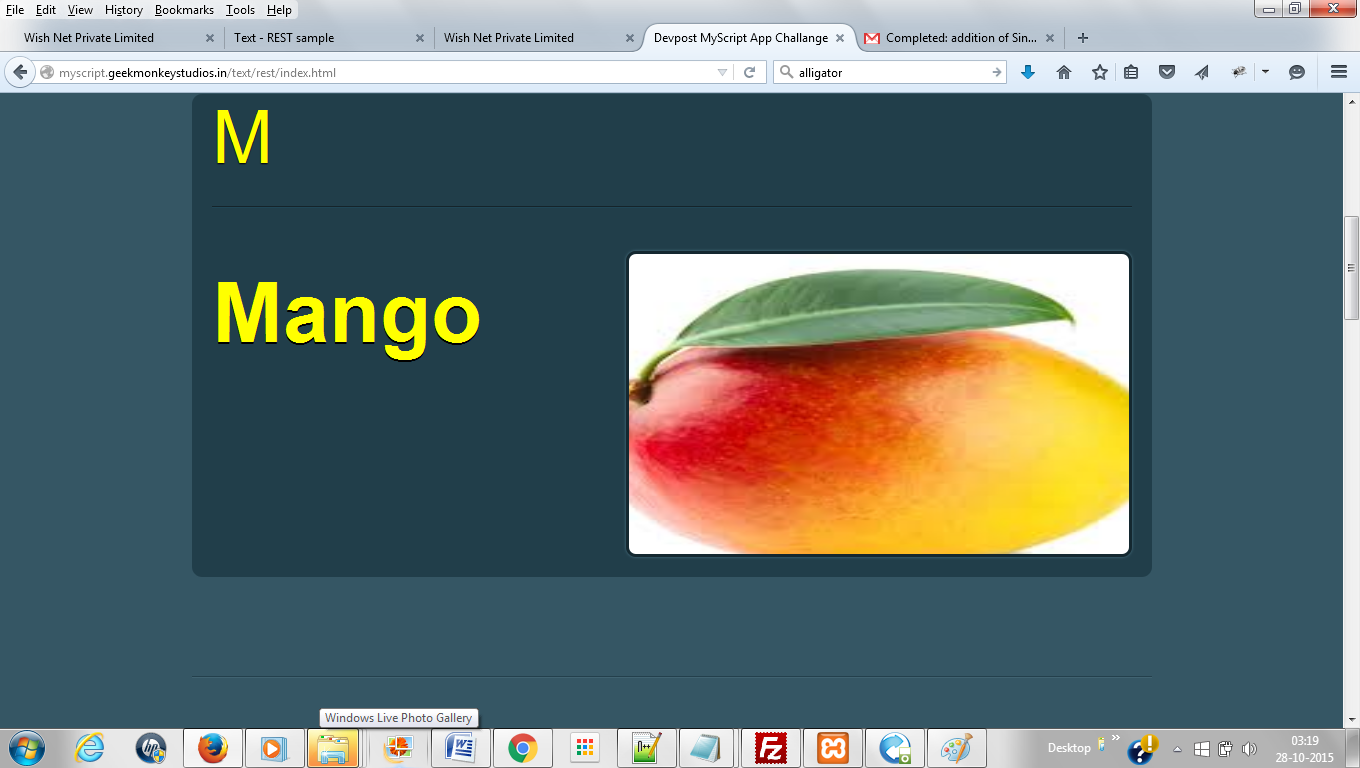Click the search magnifier icon
Viewport: 1360px width, 768px height.
[x=786, y=72]
